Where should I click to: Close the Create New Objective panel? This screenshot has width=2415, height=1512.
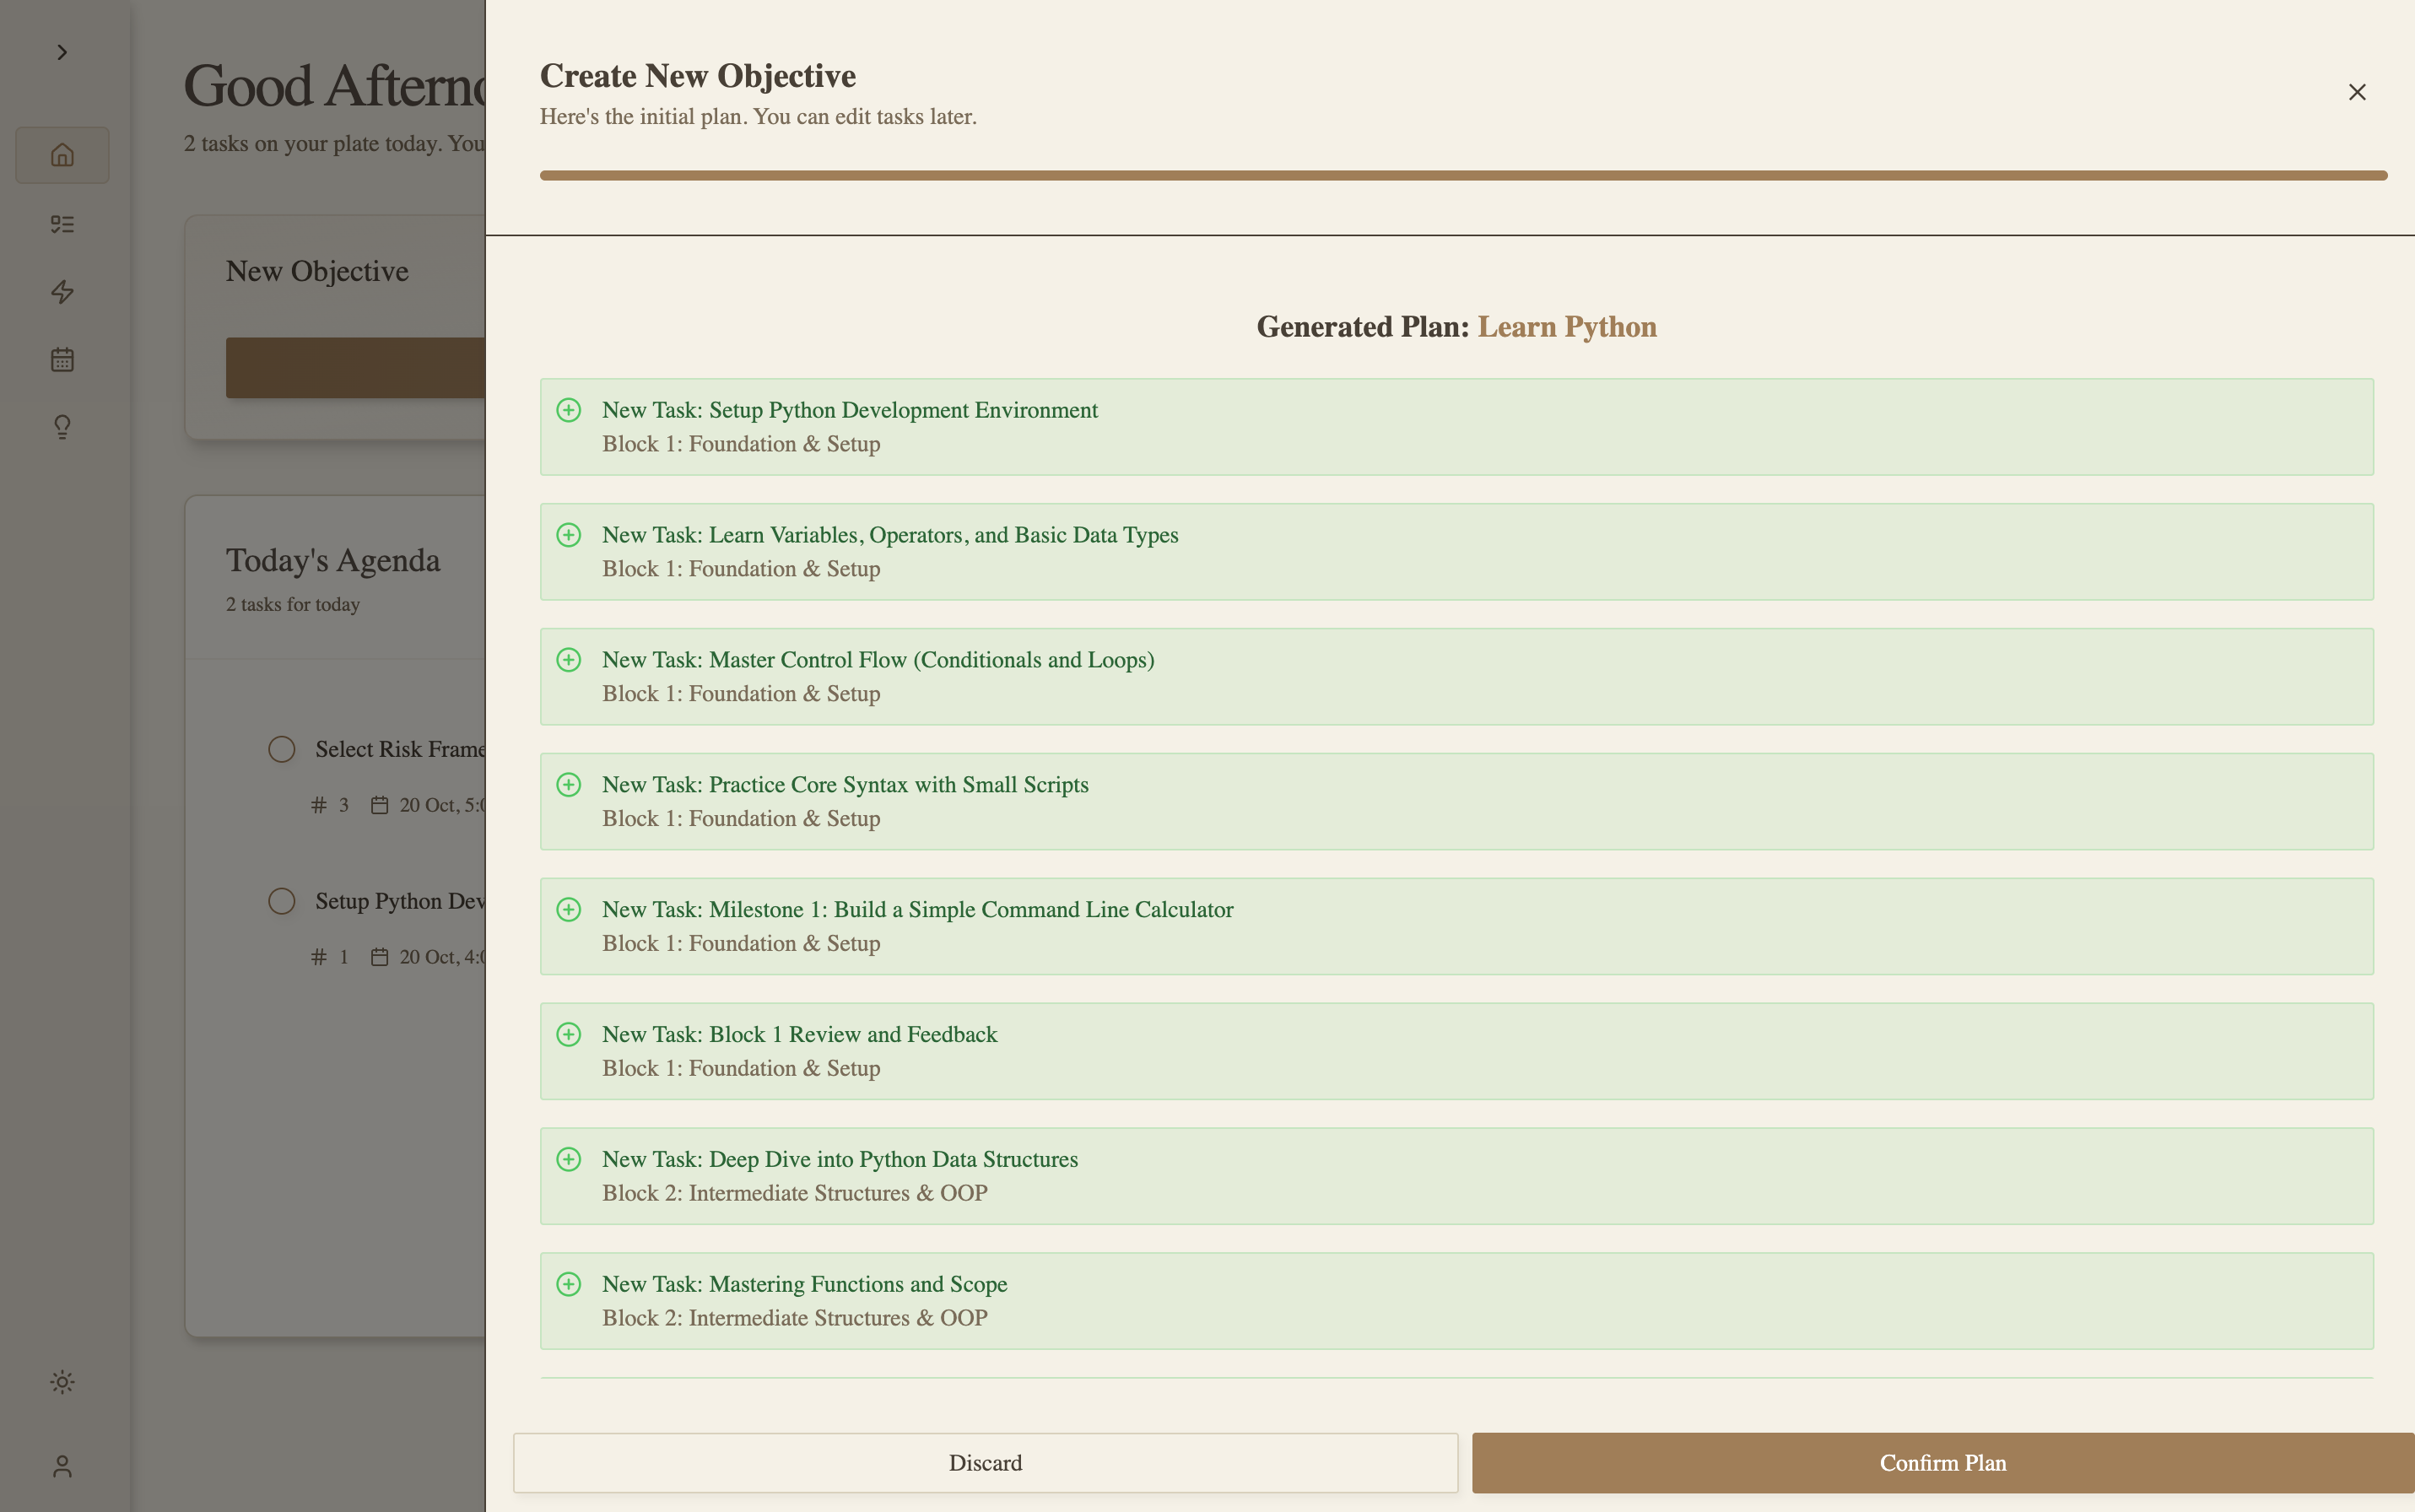click(2357, 92)
